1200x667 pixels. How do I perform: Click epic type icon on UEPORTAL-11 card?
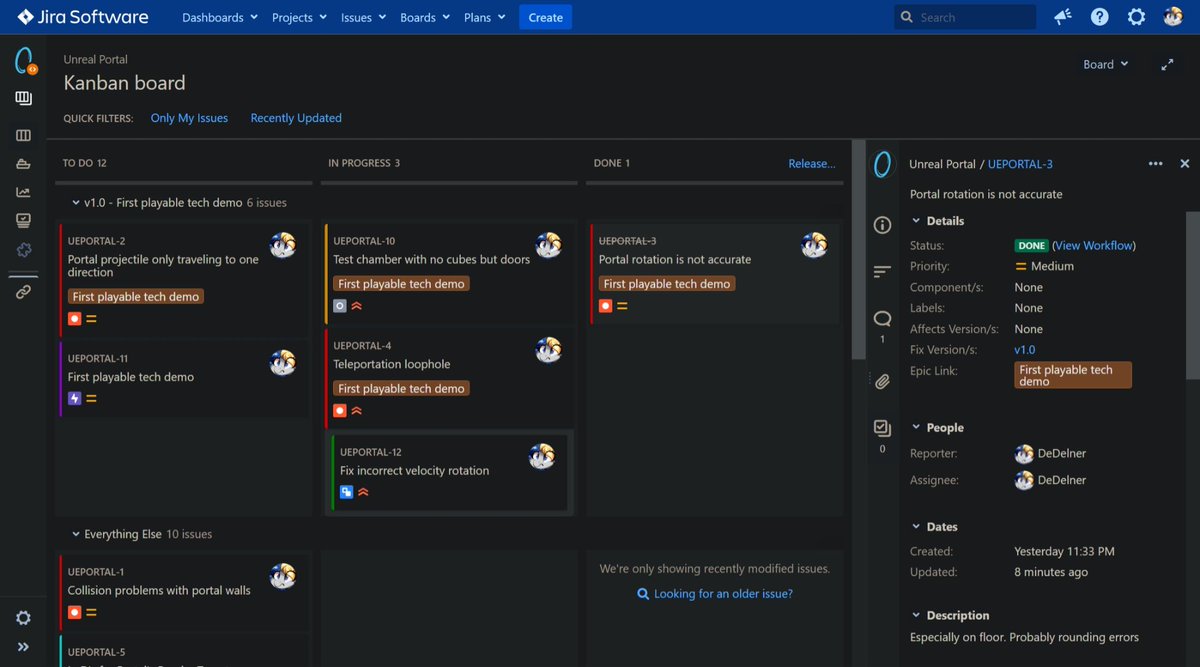coord(74,398)
